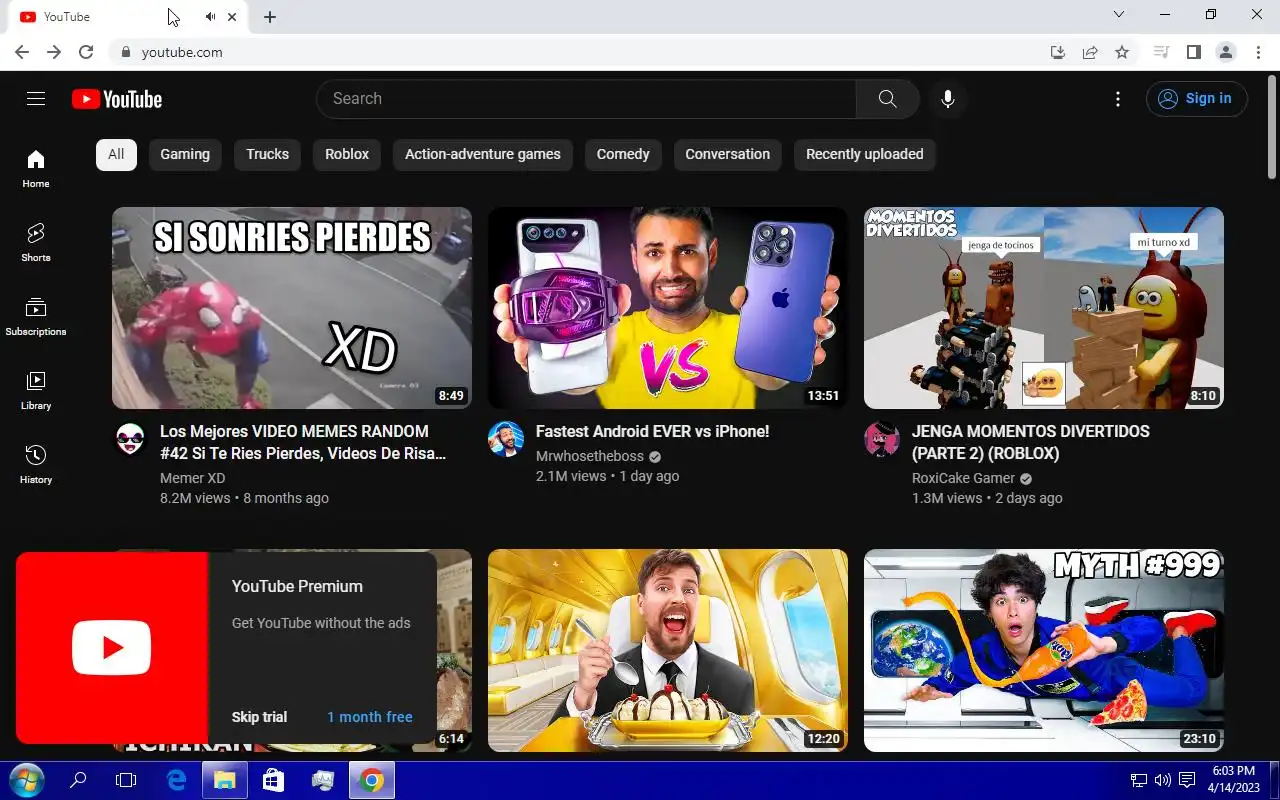This screenshot has height=800, width=1280.
Task: Open the YouTube settings three-dot menu
Action: click(1118, 99)
